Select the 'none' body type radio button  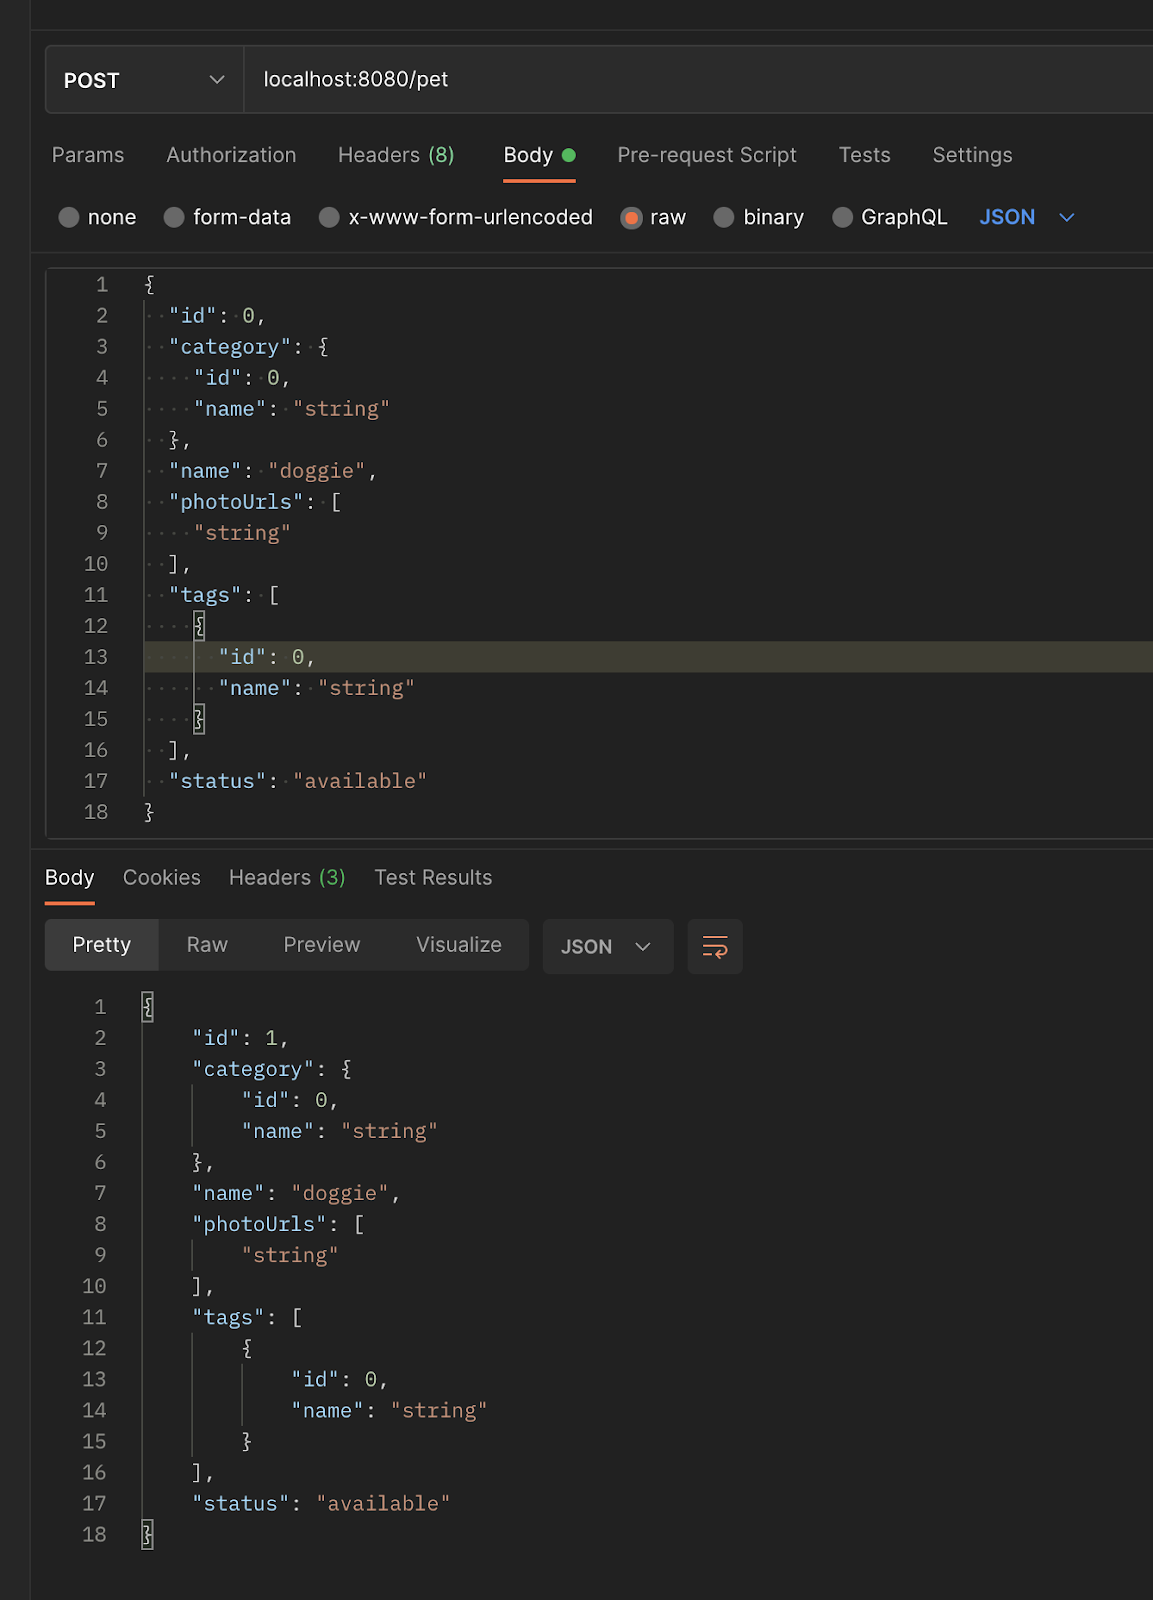point(69,217)
